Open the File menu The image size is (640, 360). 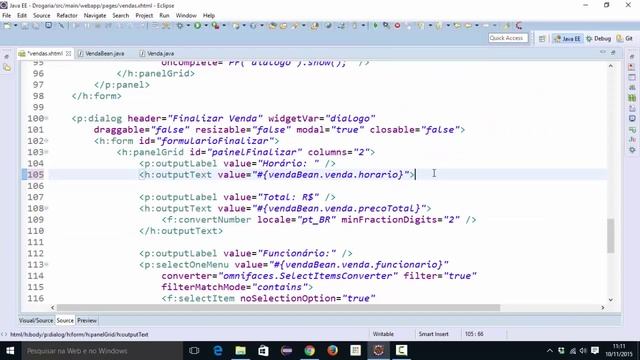(x=7, y=16)
